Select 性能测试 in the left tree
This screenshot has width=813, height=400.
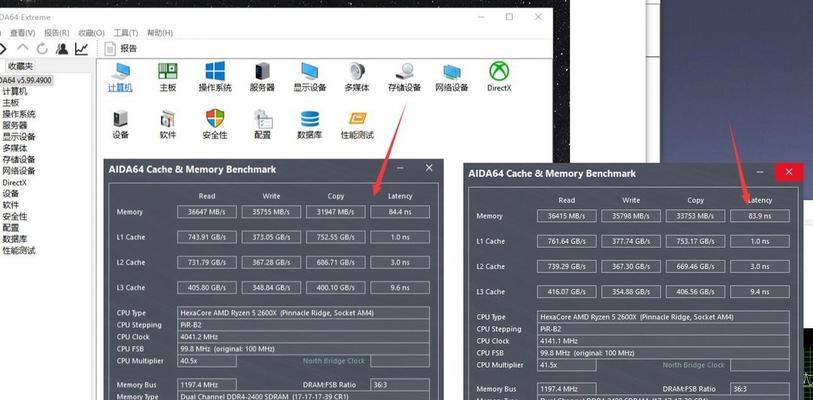pos(19,251)
